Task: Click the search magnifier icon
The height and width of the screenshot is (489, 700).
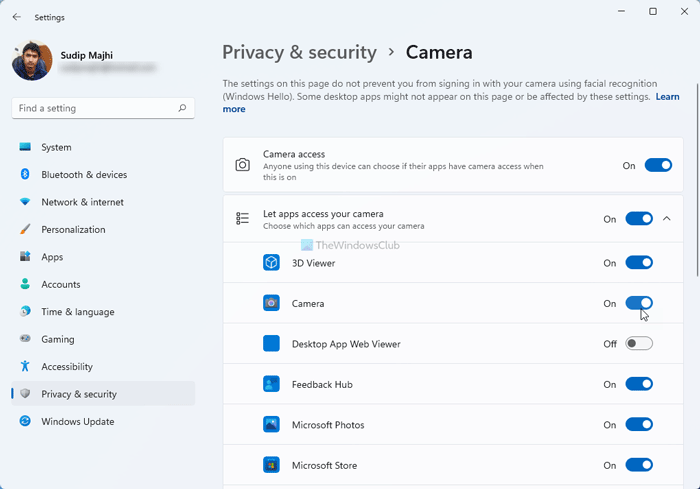Action: 182,108
